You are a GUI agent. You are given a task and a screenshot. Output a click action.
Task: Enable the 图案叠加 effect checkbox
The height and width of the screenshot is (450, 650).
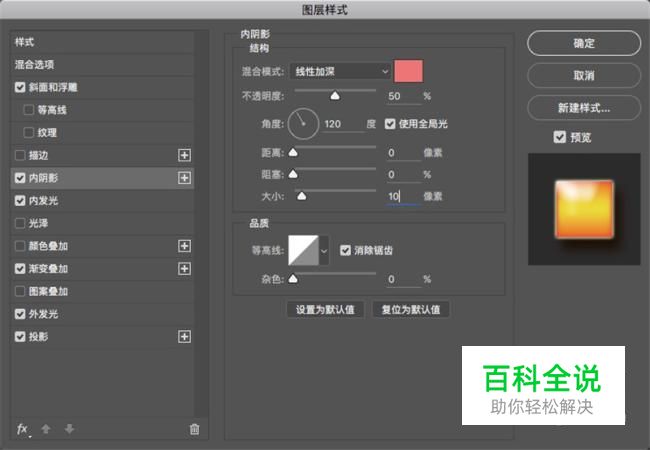click(x=20, y=291)
